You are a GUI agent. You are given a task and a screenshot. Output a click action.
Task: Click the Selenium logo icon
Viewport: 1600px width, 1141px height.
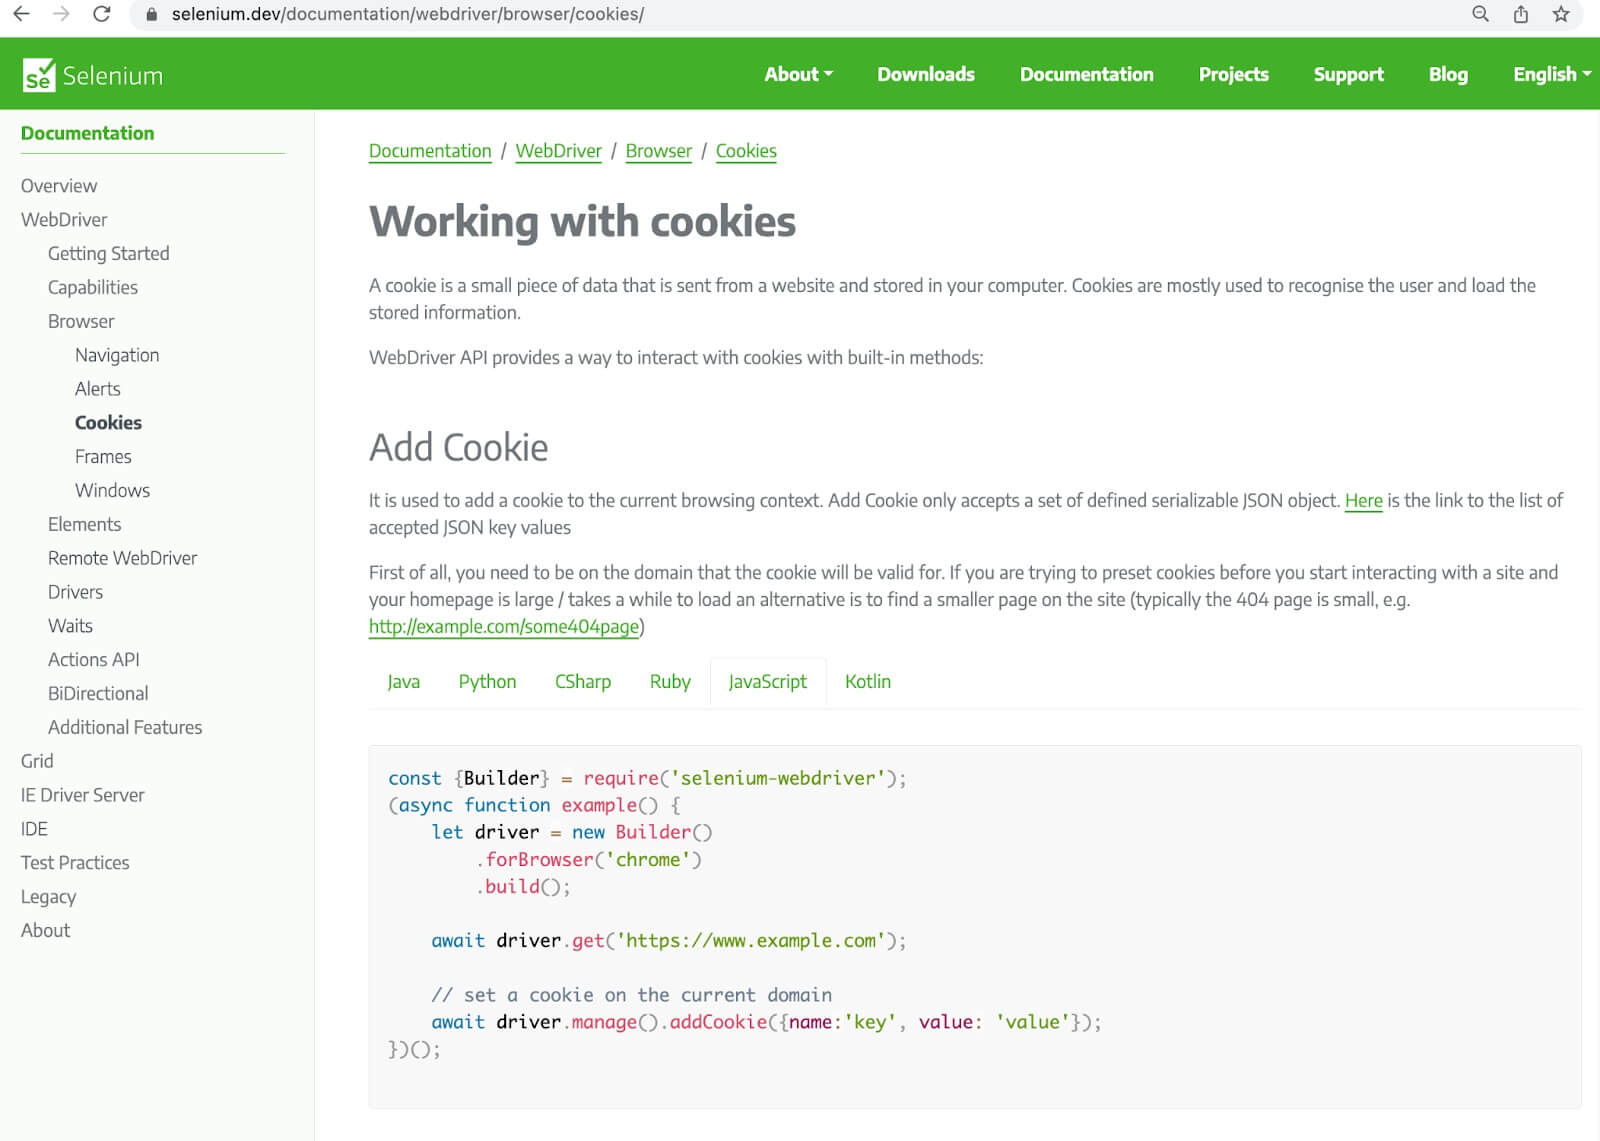39,75
